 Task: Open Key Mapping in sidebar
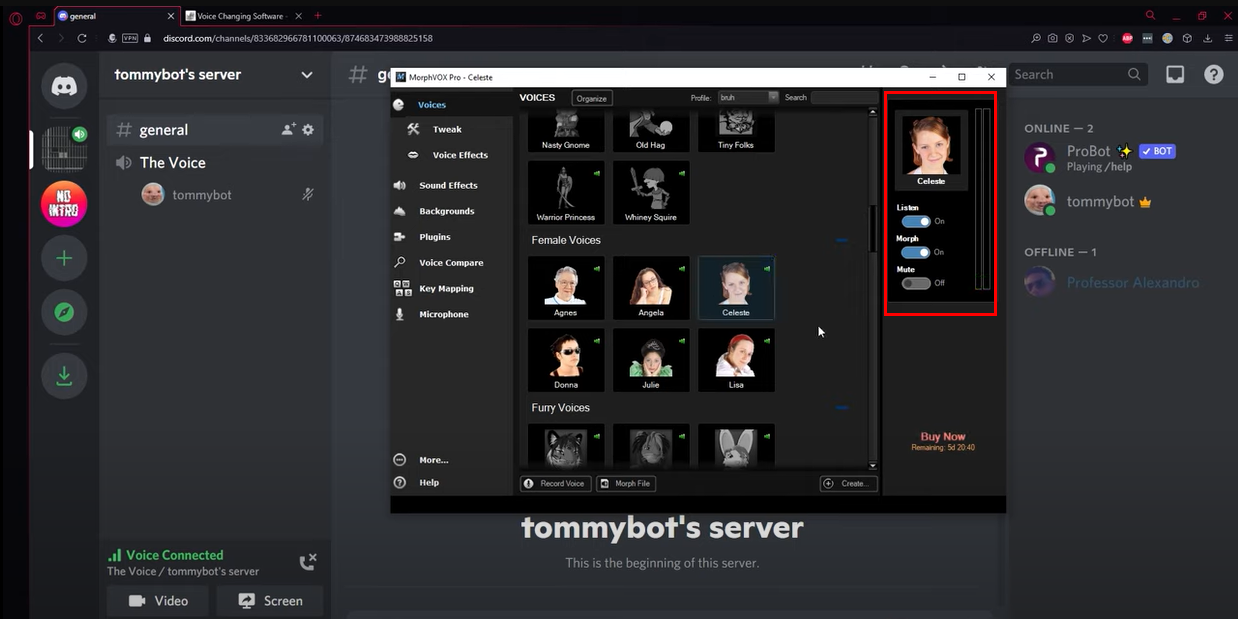[446, 288]
